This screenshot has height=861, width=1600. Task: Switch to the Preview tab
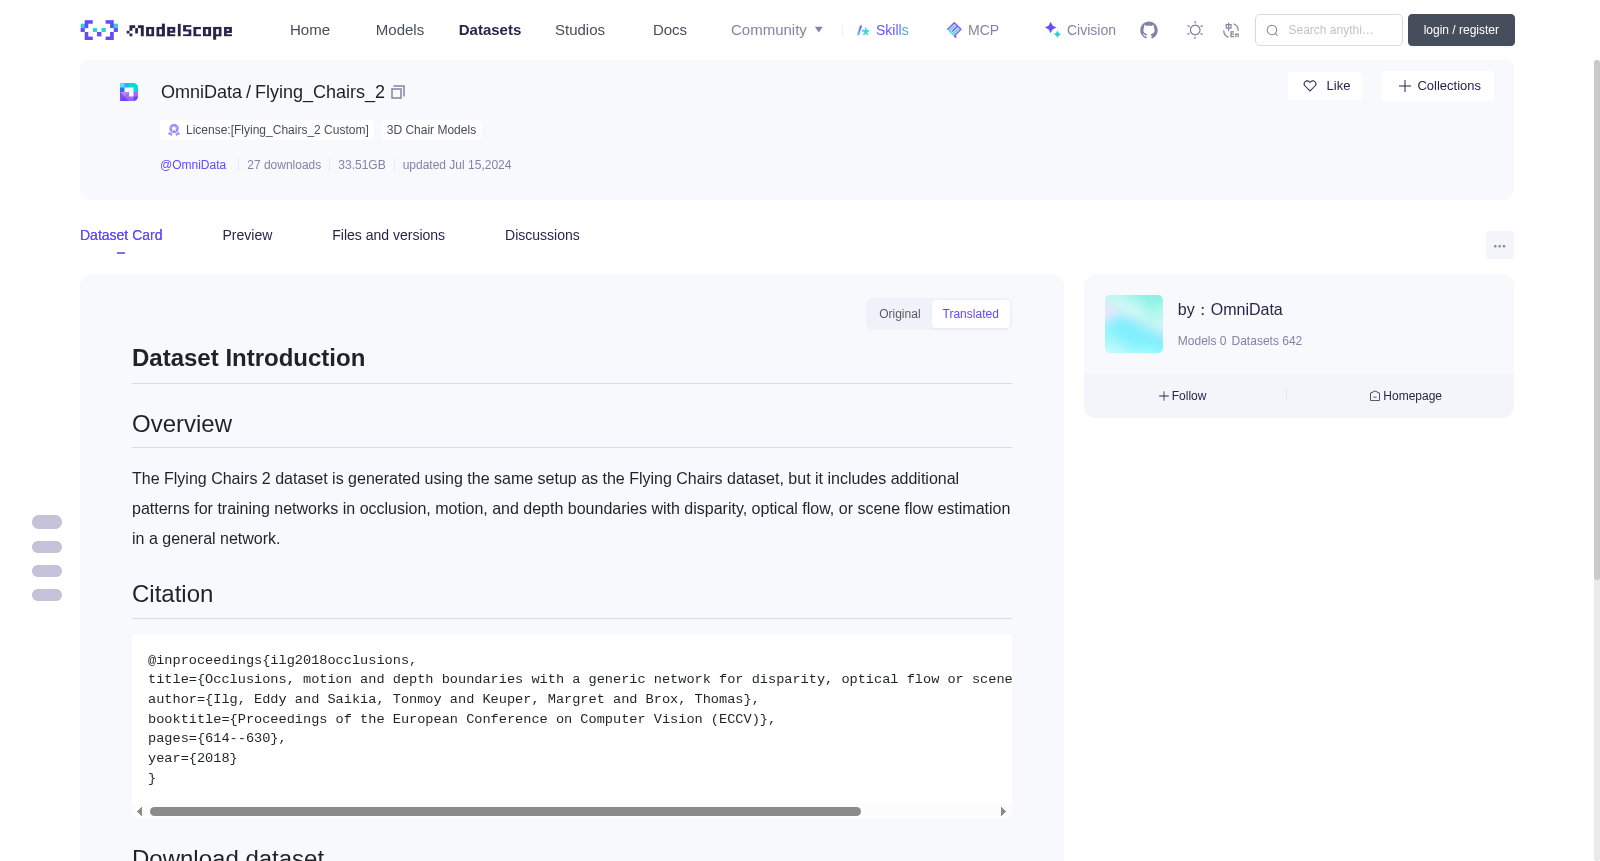(x=247, y=235)
